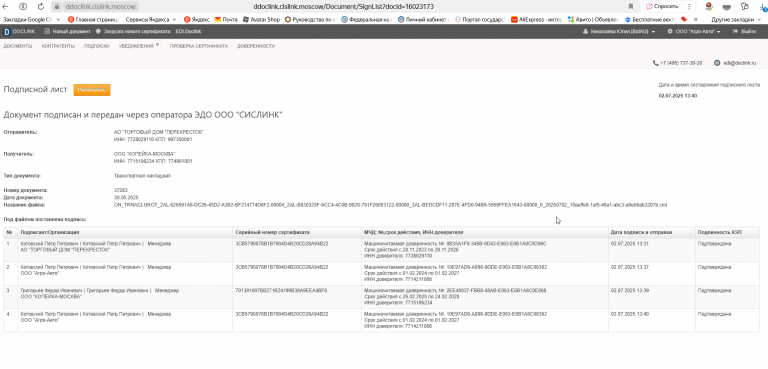Open the Спросить assistant button

[662, 6]
